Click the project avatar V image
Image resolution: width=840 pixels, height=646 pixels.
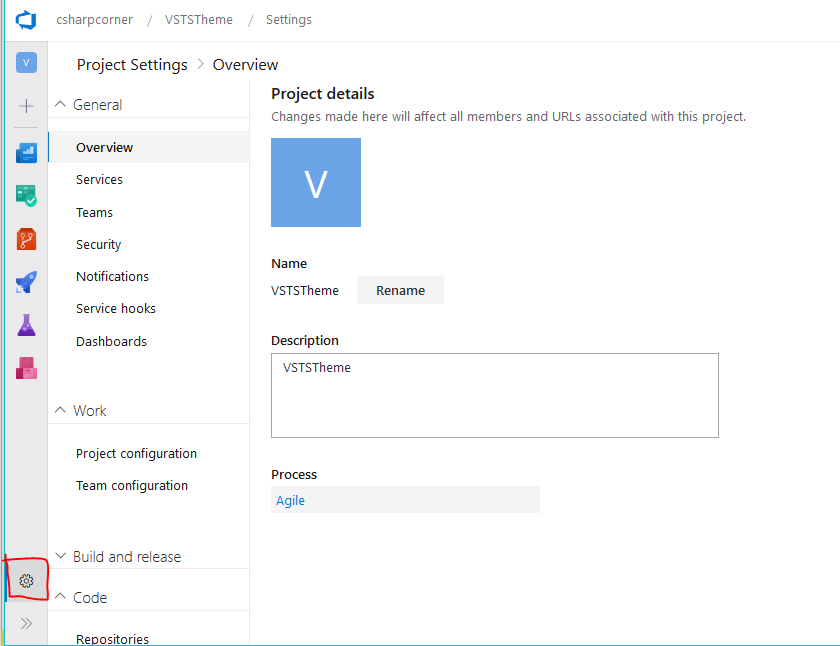(316, 183)
